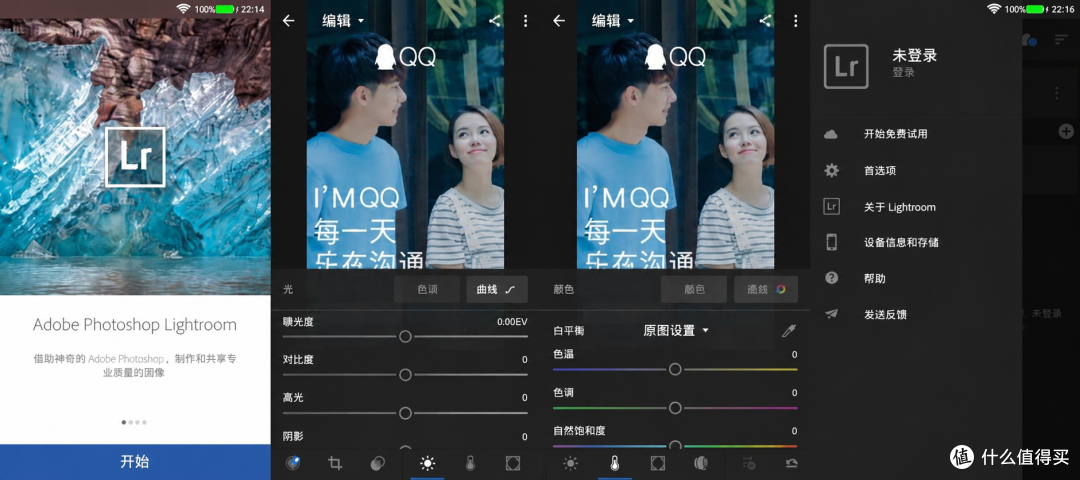This screenshot has height=480, width=1080.
Task: Open the presets overlapping-circles icon
Action: pos(377,463)
